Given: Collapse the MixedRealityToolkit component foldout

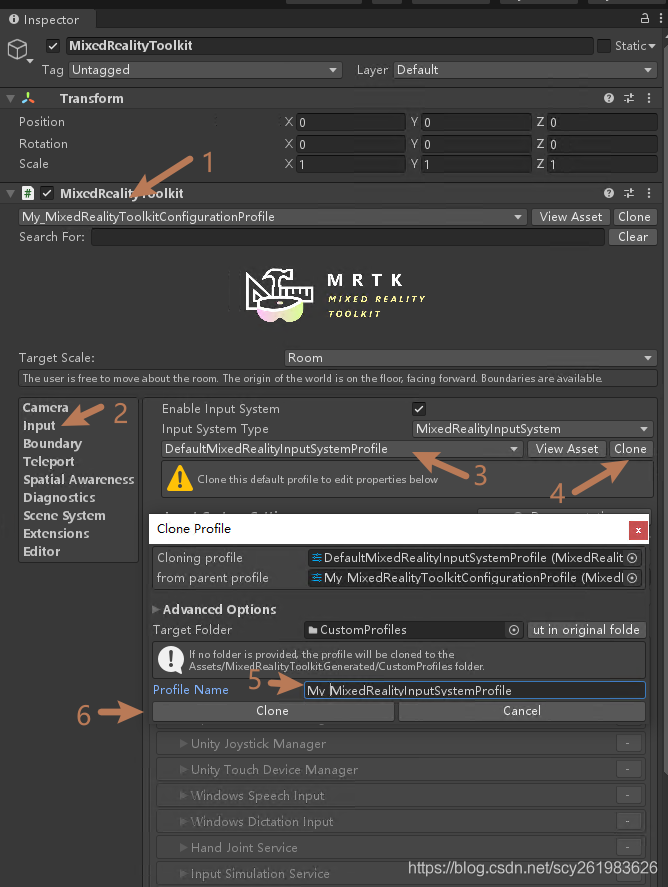Looking at the screenshot, I should [x=10, y=193].
